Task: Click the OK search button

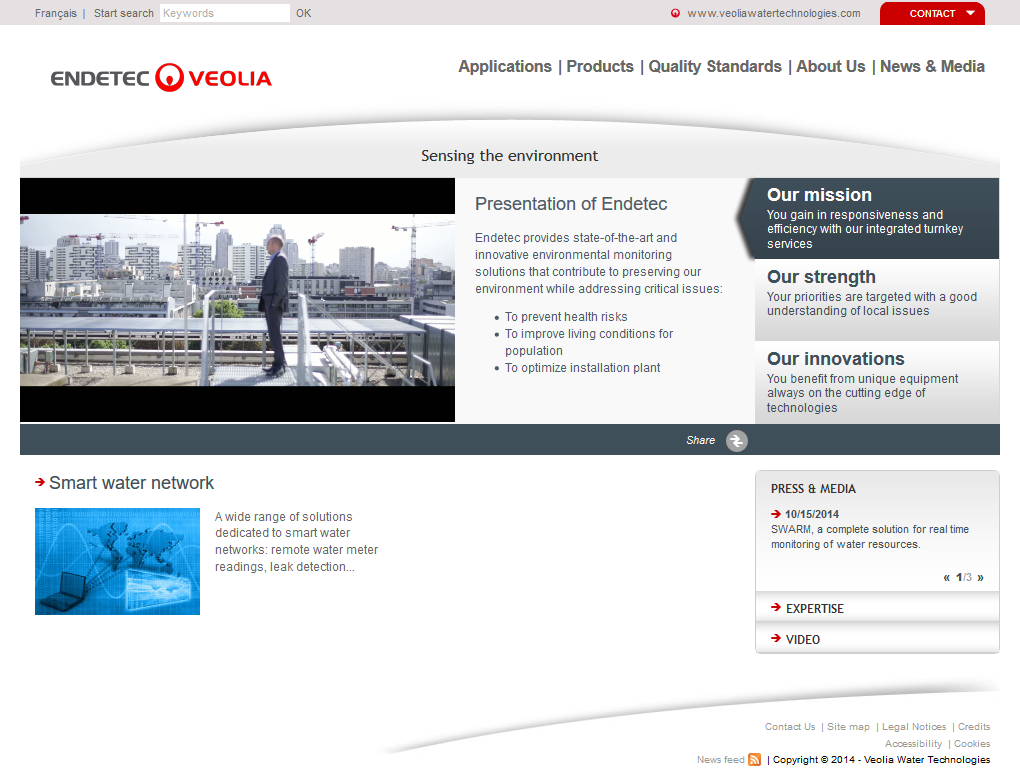Action: pyautogui.click(x=304, y=13)
